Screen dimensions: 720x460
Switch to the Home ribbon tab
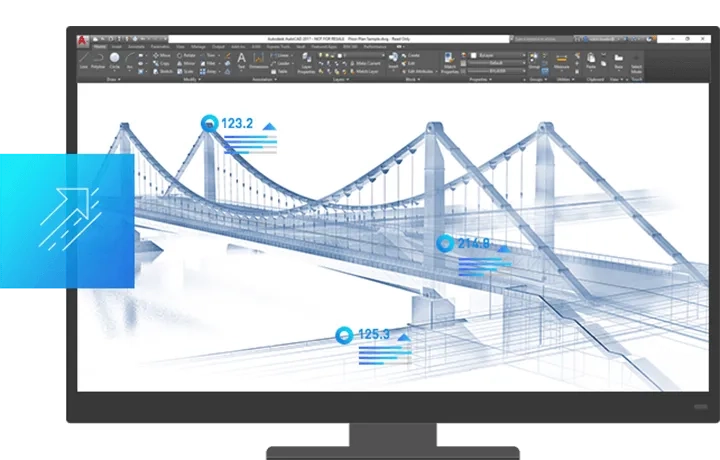[100, 46]
